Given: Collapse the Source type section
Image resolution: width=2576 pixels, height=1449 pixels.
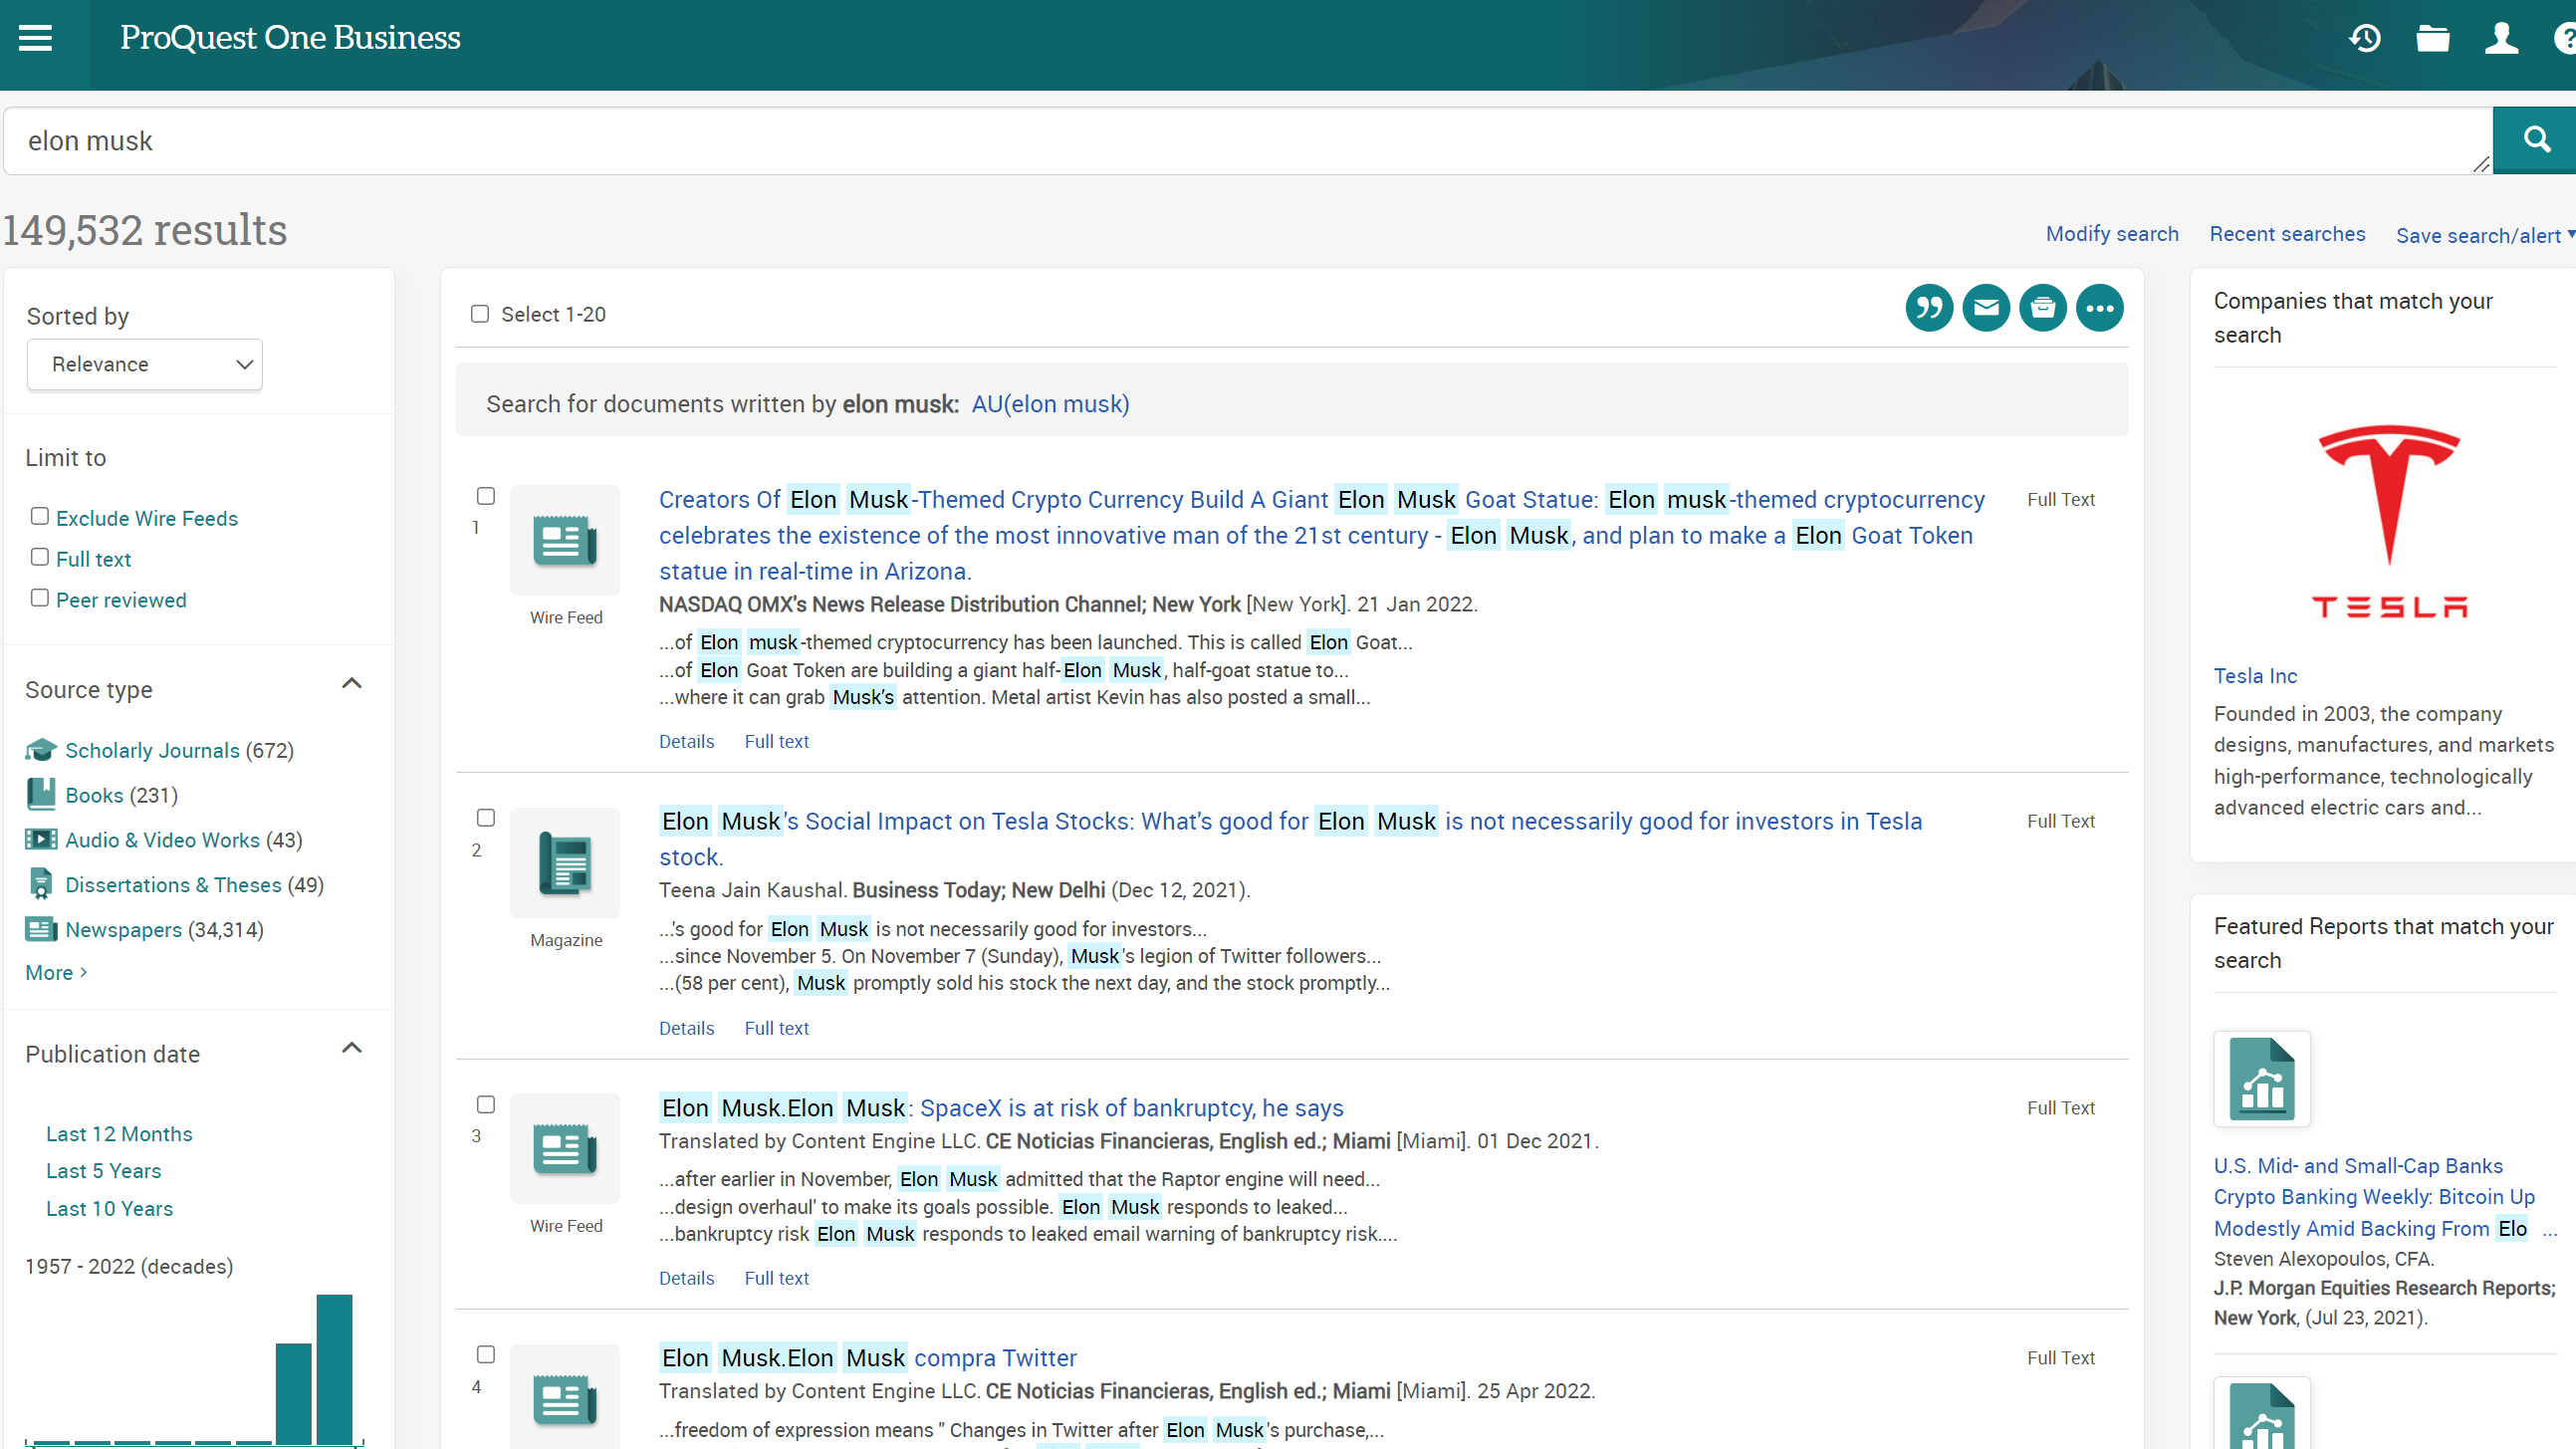Looking at the screenshot, I should 352,684.
